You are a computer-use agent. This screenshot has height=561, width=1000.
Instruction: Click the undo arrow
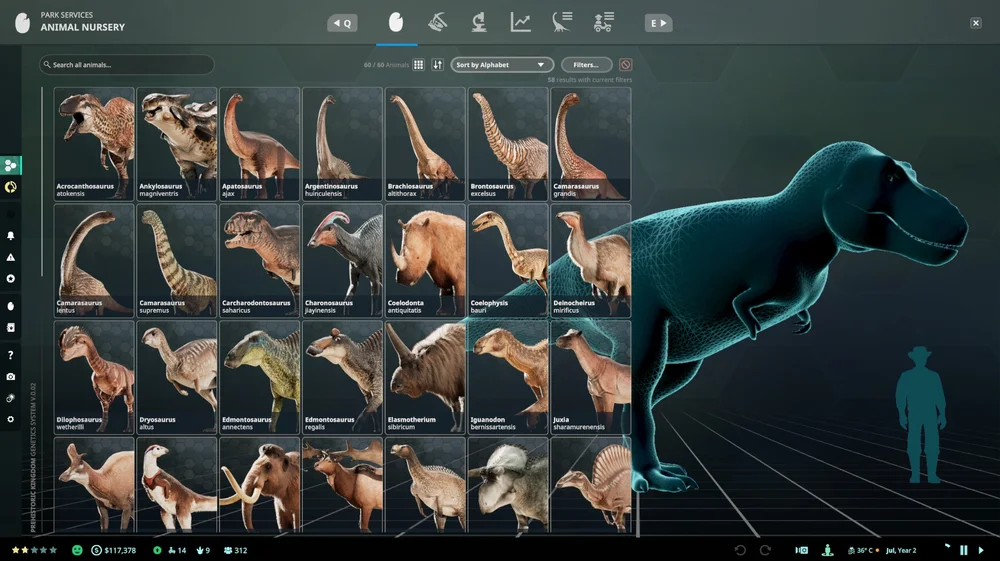coord(740,550)
